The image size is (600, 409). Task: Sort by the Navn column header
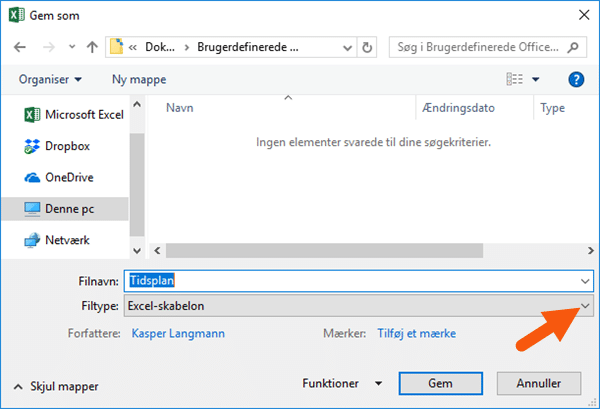pyautogui.click(x=179, y=108)
